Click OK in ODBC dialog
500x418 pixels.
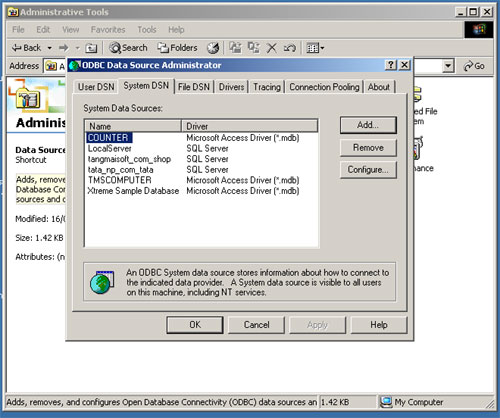195,325
